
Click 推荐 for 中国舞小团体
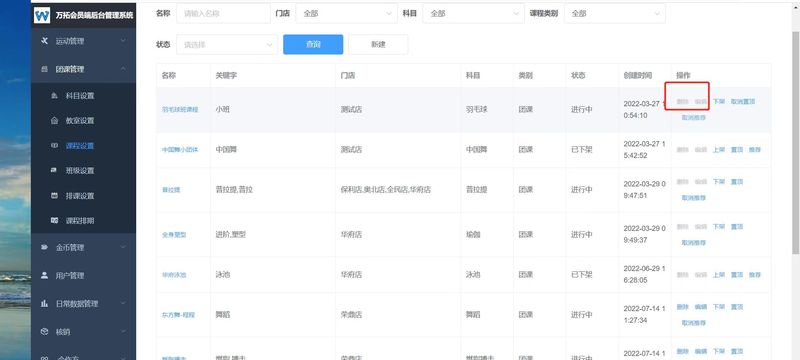pos(755,150)
